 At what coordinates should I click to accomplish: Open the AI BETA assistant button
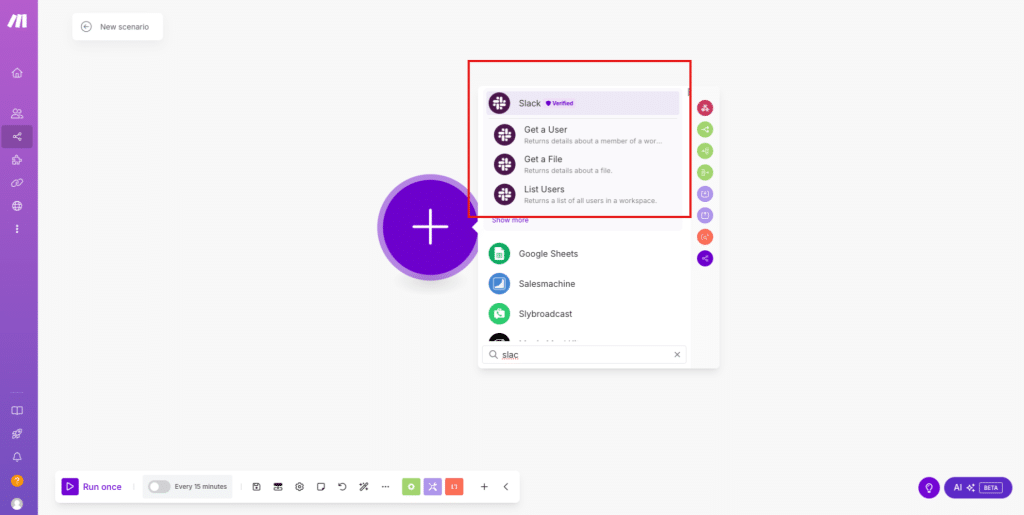point(978,488)
